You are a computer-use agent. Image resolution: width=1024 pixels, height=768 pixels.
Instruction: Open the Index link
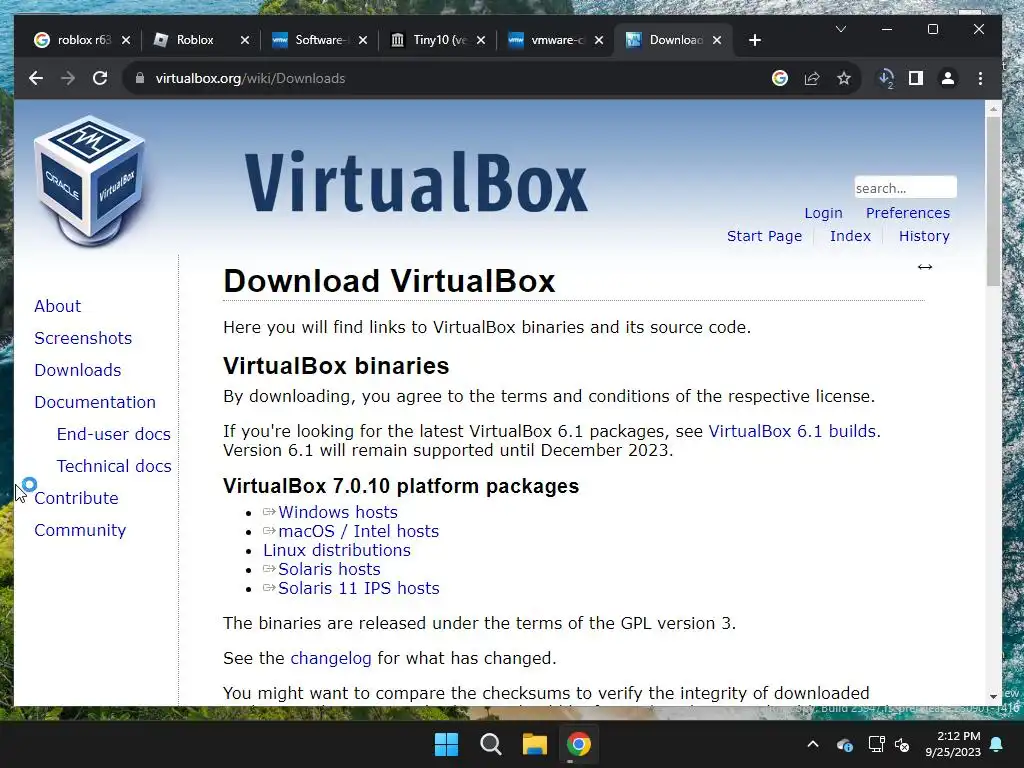click(x=850, y=236)
